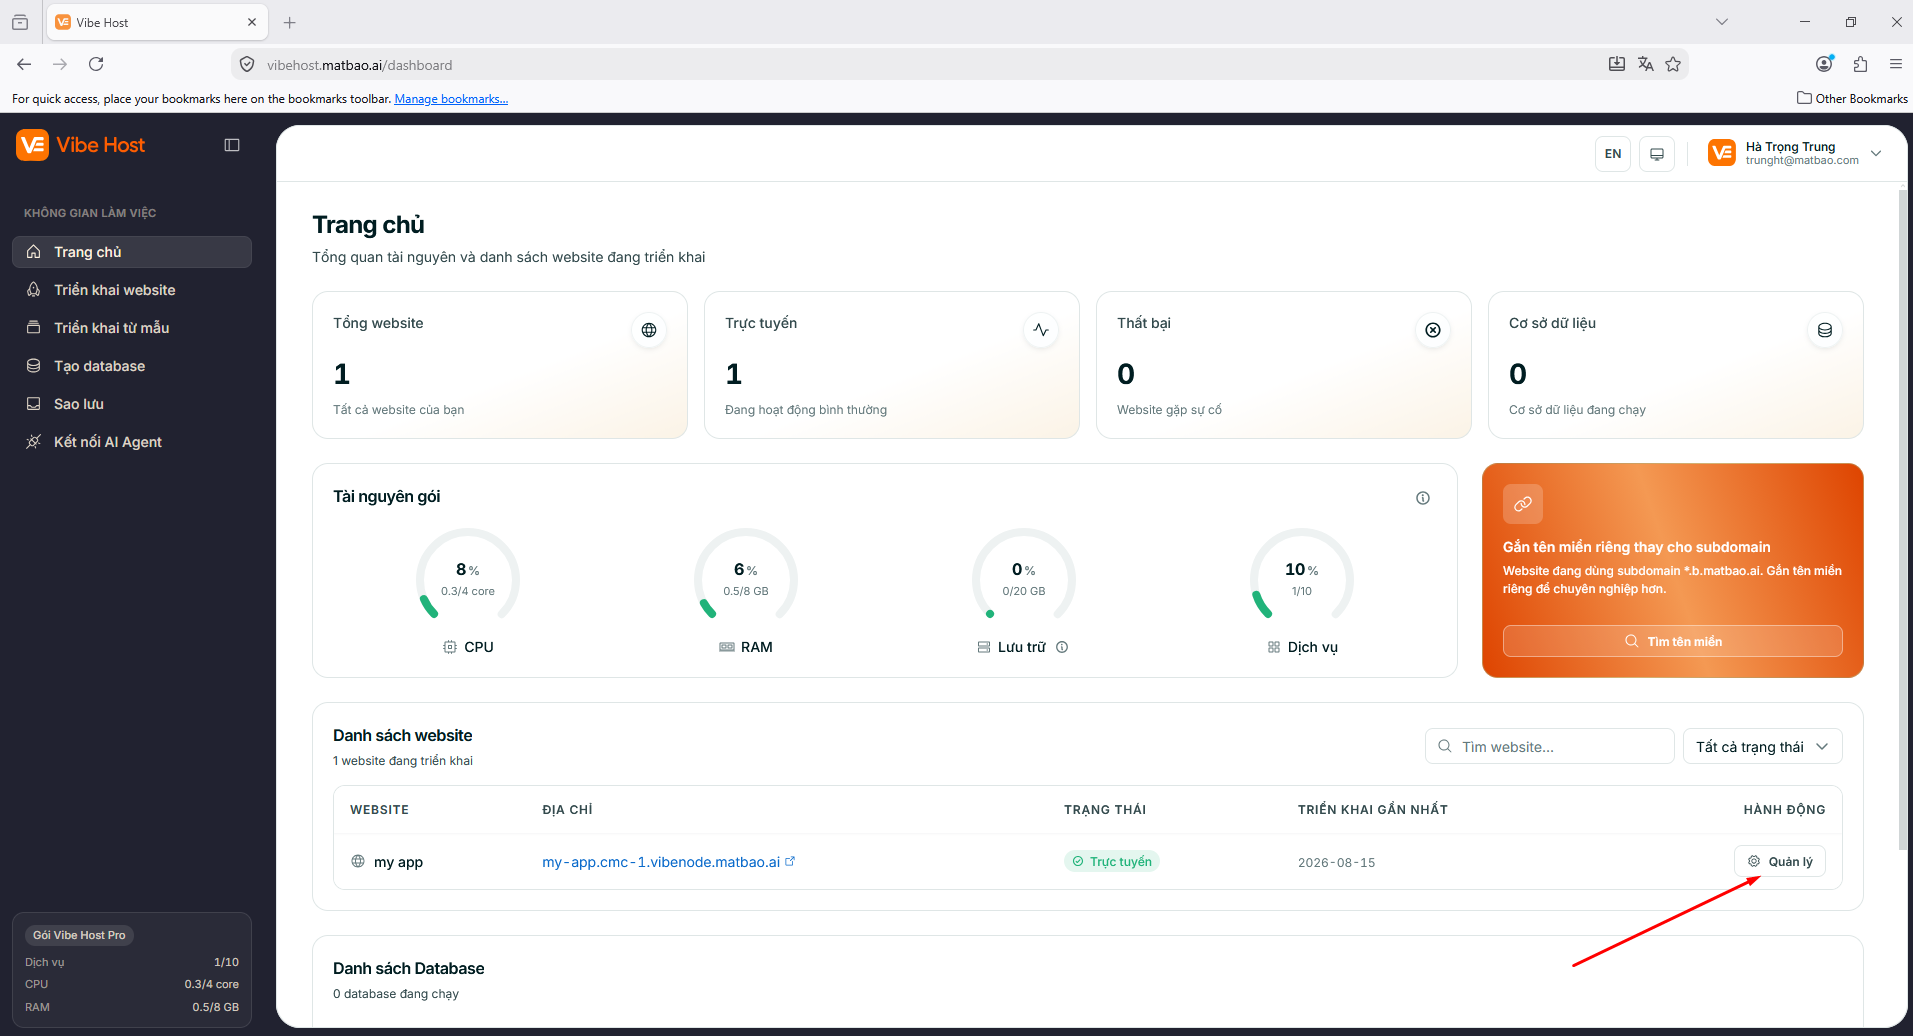Image resolution: width=1913 pixels, height=1036 pixels.
Task: Click the activity pulse icon on Trực tuyến card
Action: point(1041,330)
